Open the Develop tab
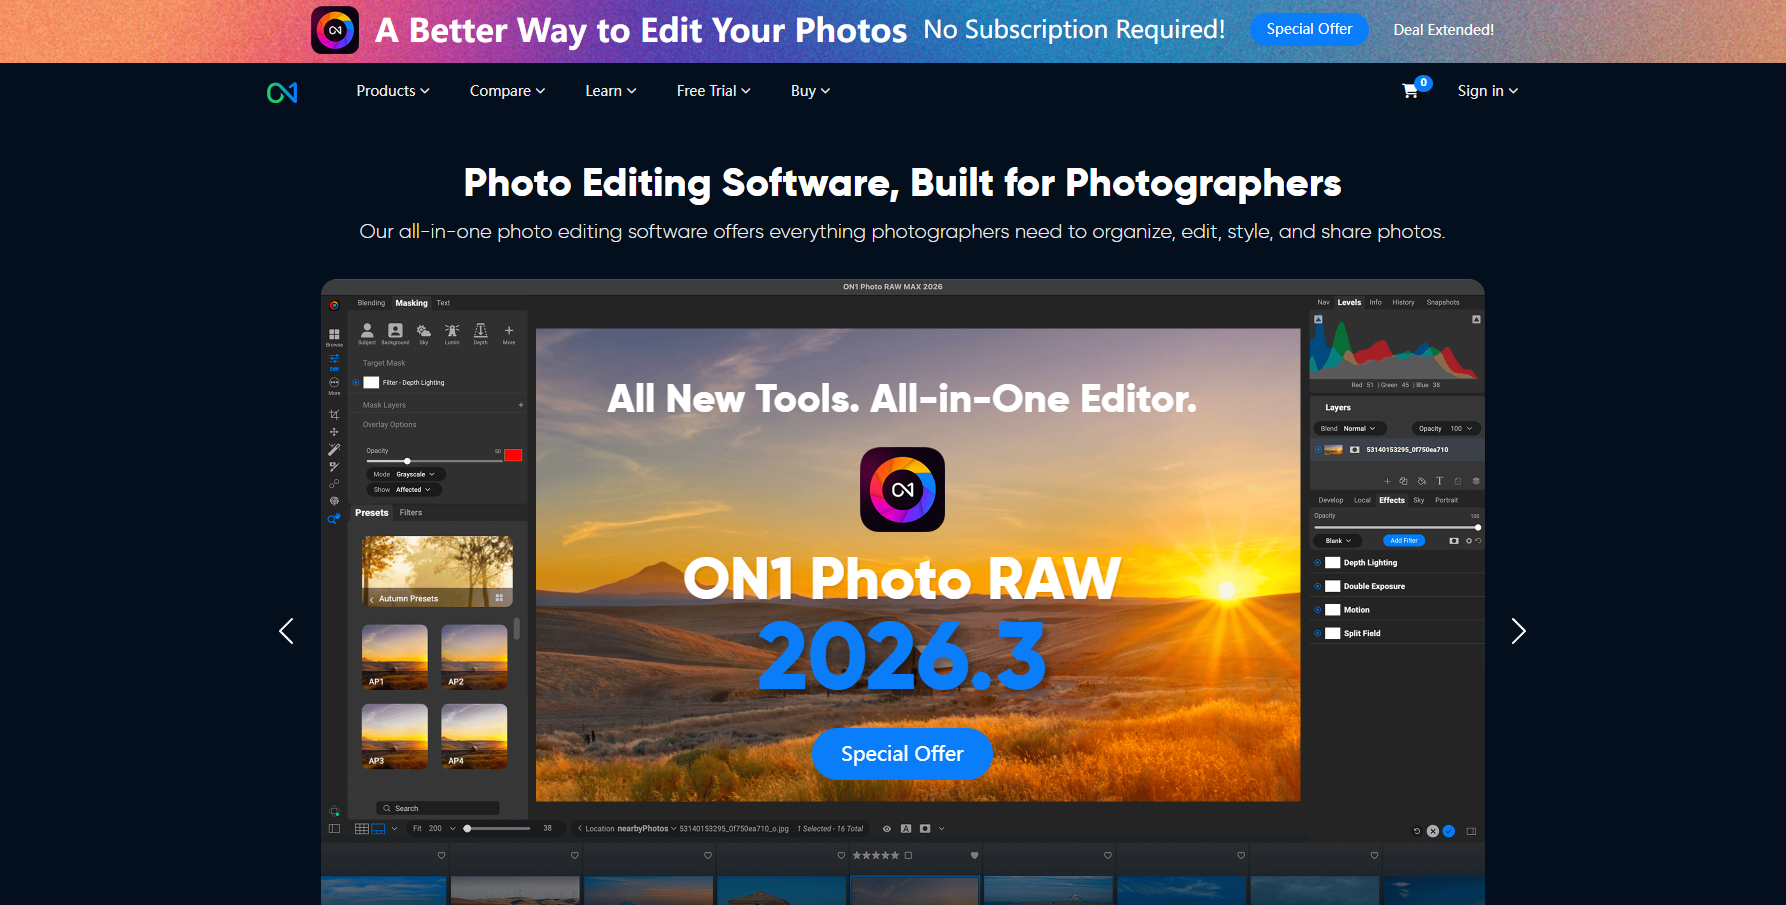 (1331, 500)
